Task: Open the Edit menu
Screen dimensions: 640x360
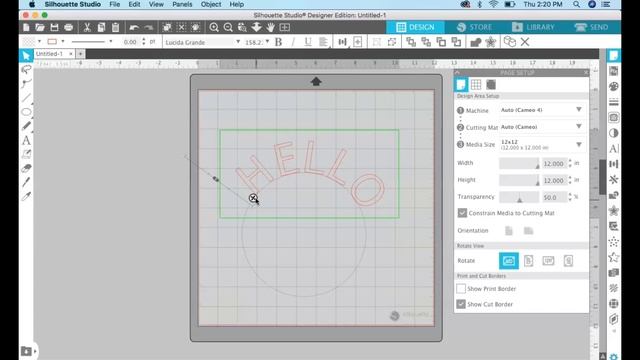Action: point(134,4)
